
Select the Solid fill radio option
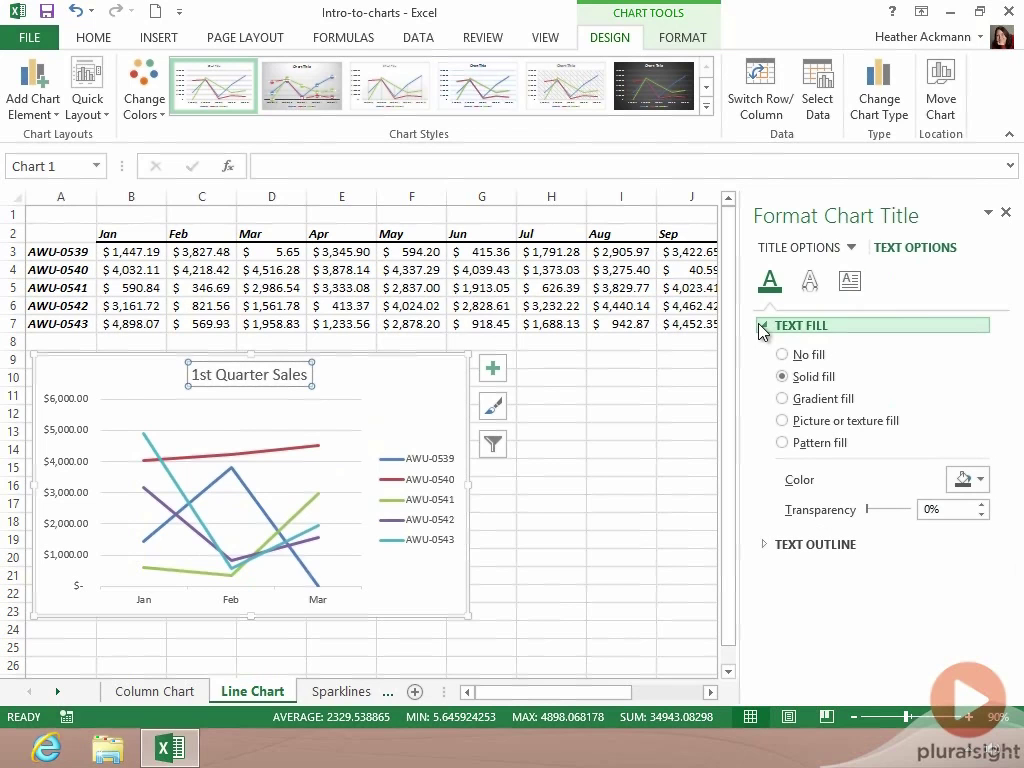[x=782, y=377]
